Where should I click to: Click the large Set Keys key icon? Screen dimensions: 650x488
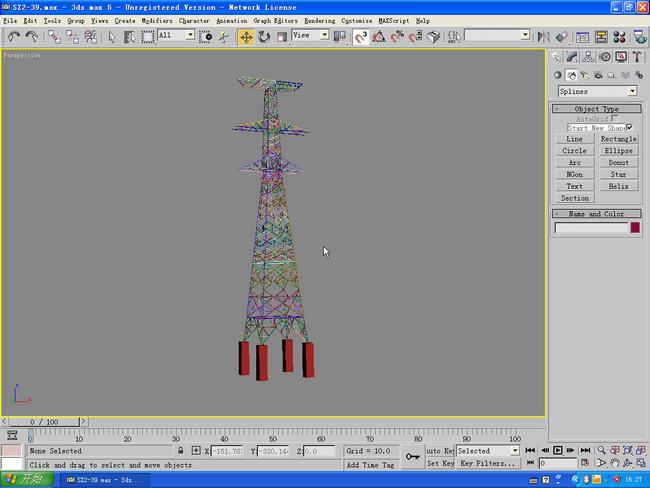(412, 456)
